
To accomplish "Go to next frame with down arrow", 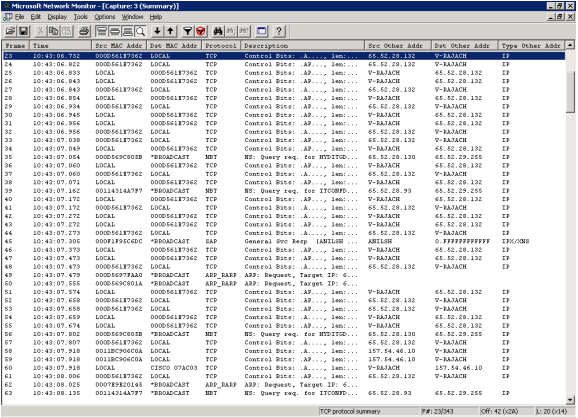I will pos(157,31).
